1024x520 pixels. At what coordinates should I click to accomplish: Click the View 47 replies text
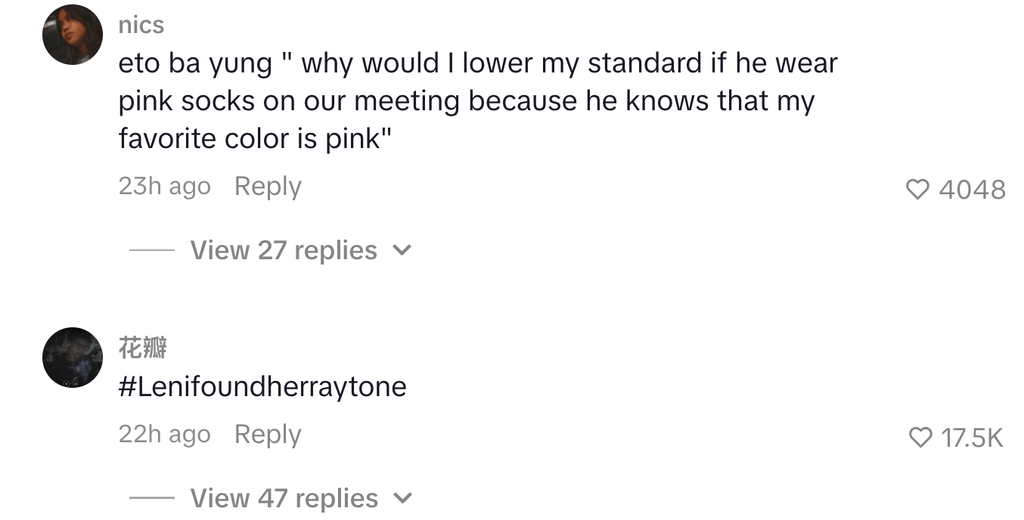tap(283, 498)
